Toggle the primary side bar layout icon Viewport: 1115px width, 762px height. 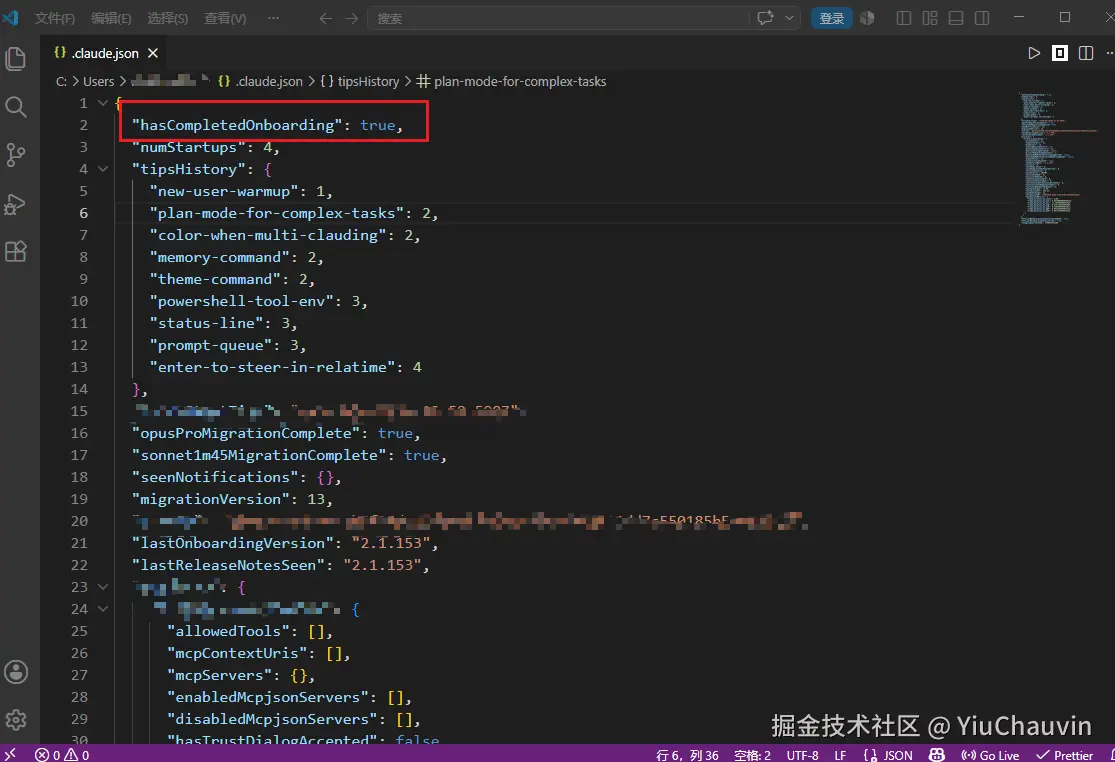904,18
